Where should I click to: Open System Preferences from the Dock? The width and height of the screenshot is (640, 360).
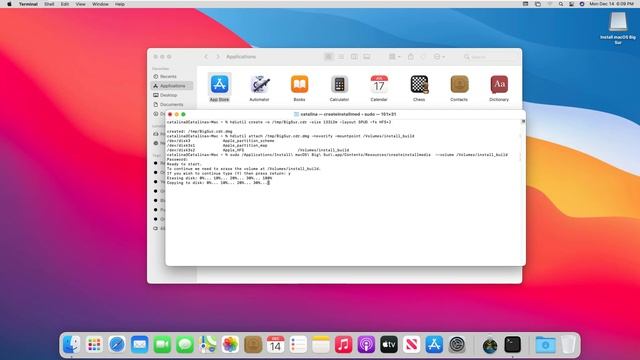pyautogui.click(x=457, y=344)
